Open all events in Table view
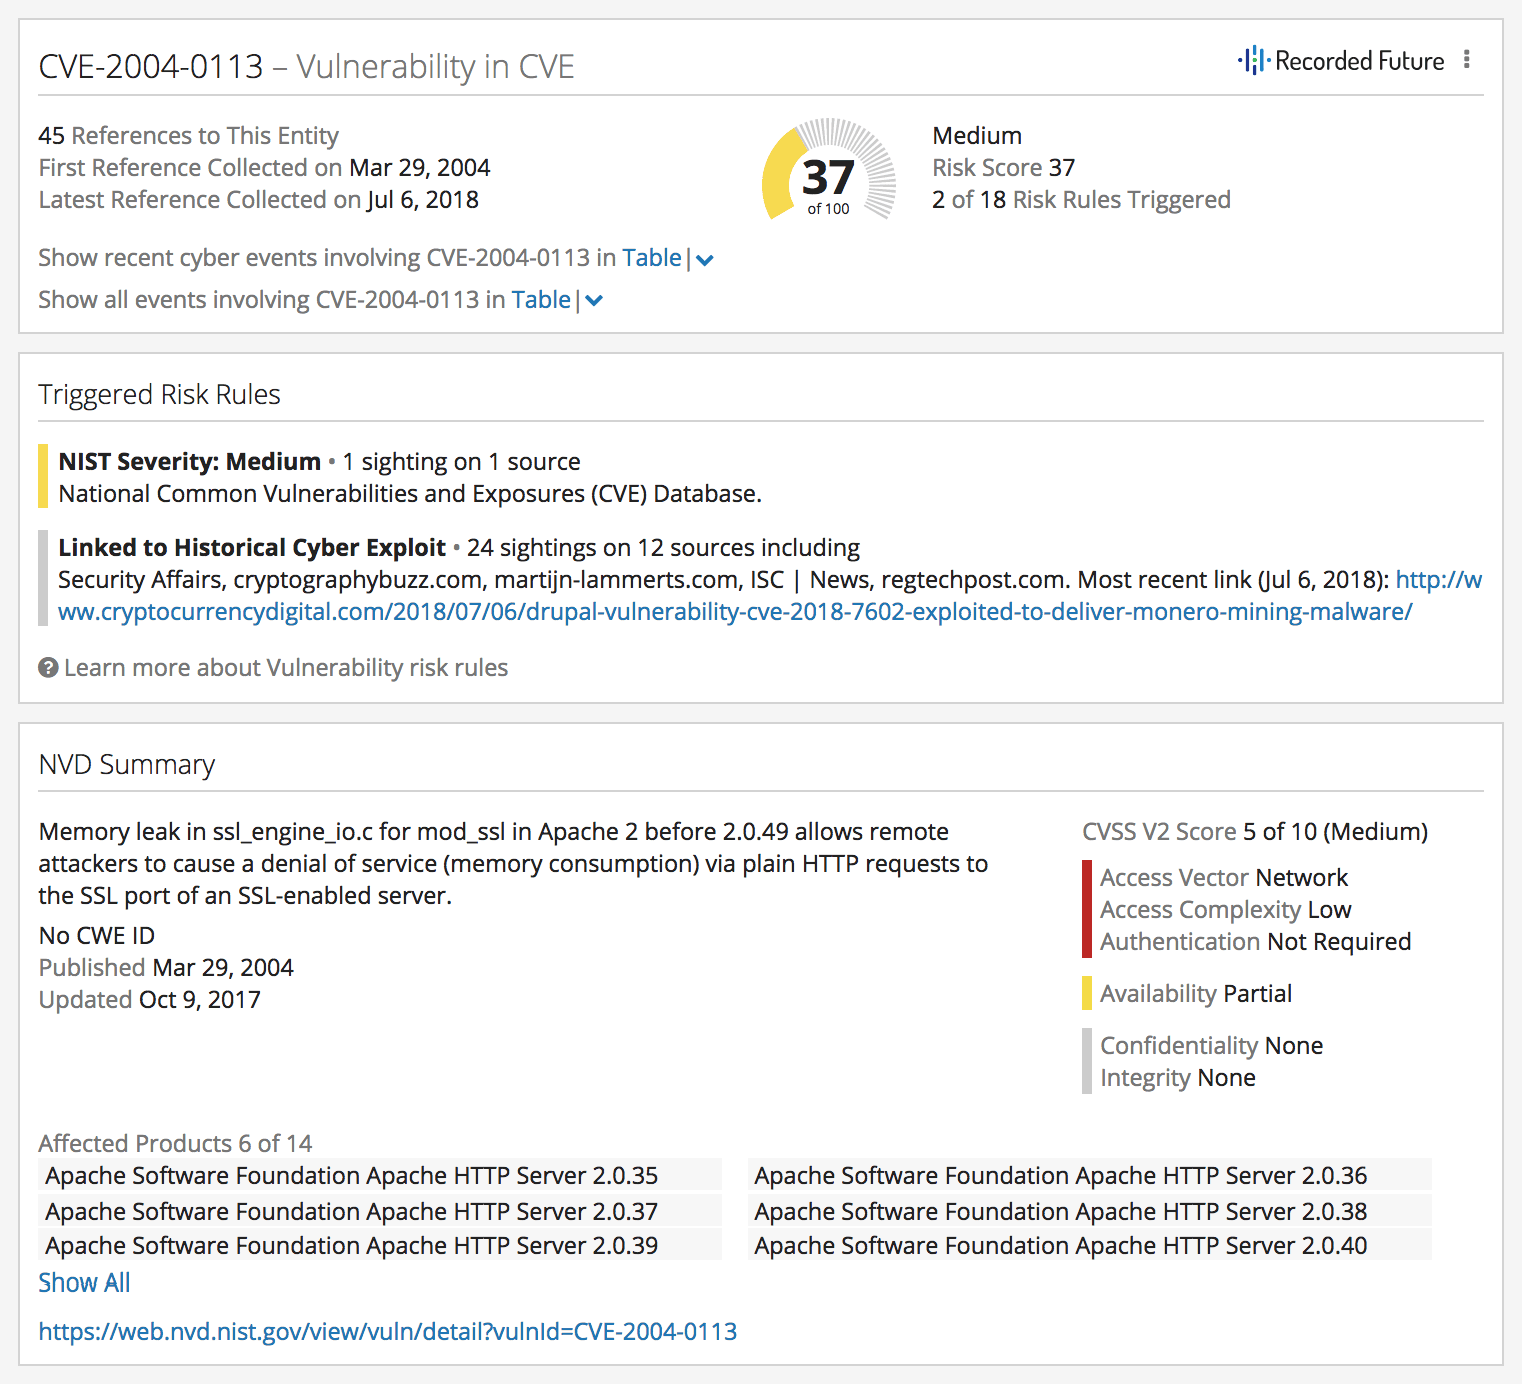1522x1384 pixels. 541,300
